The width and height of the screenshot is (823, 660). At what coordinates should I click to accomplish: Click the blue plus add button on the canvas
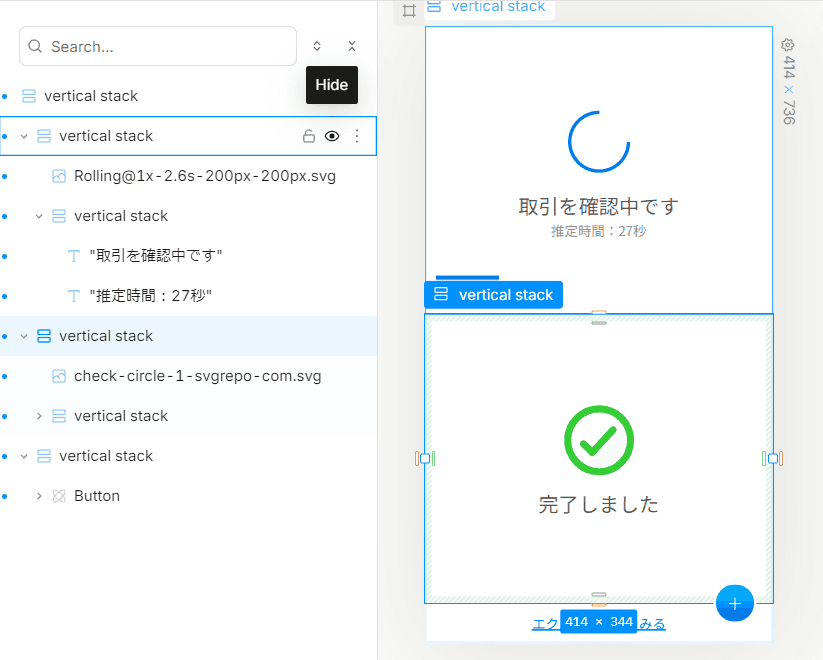(735, 603)
